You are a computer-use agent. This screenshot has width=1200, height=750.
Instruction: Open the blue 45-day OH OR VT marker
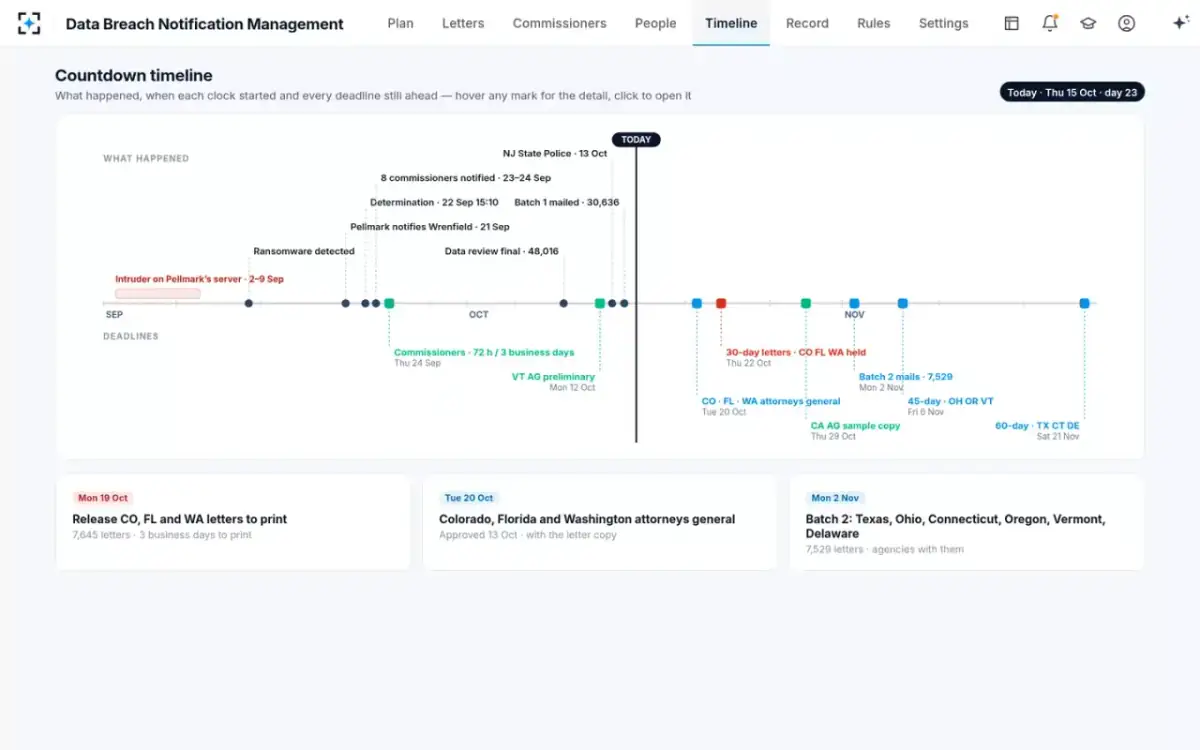point(903,303)
